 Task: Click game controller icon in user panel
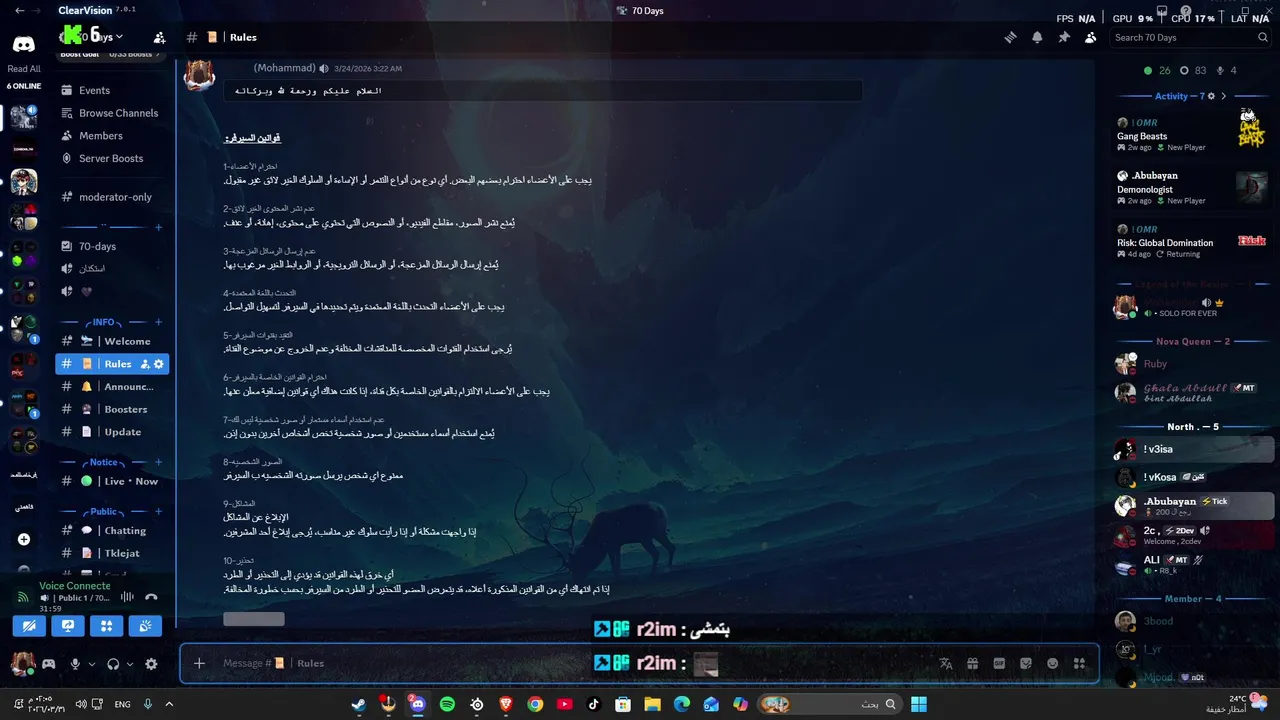tap(47, 663)
